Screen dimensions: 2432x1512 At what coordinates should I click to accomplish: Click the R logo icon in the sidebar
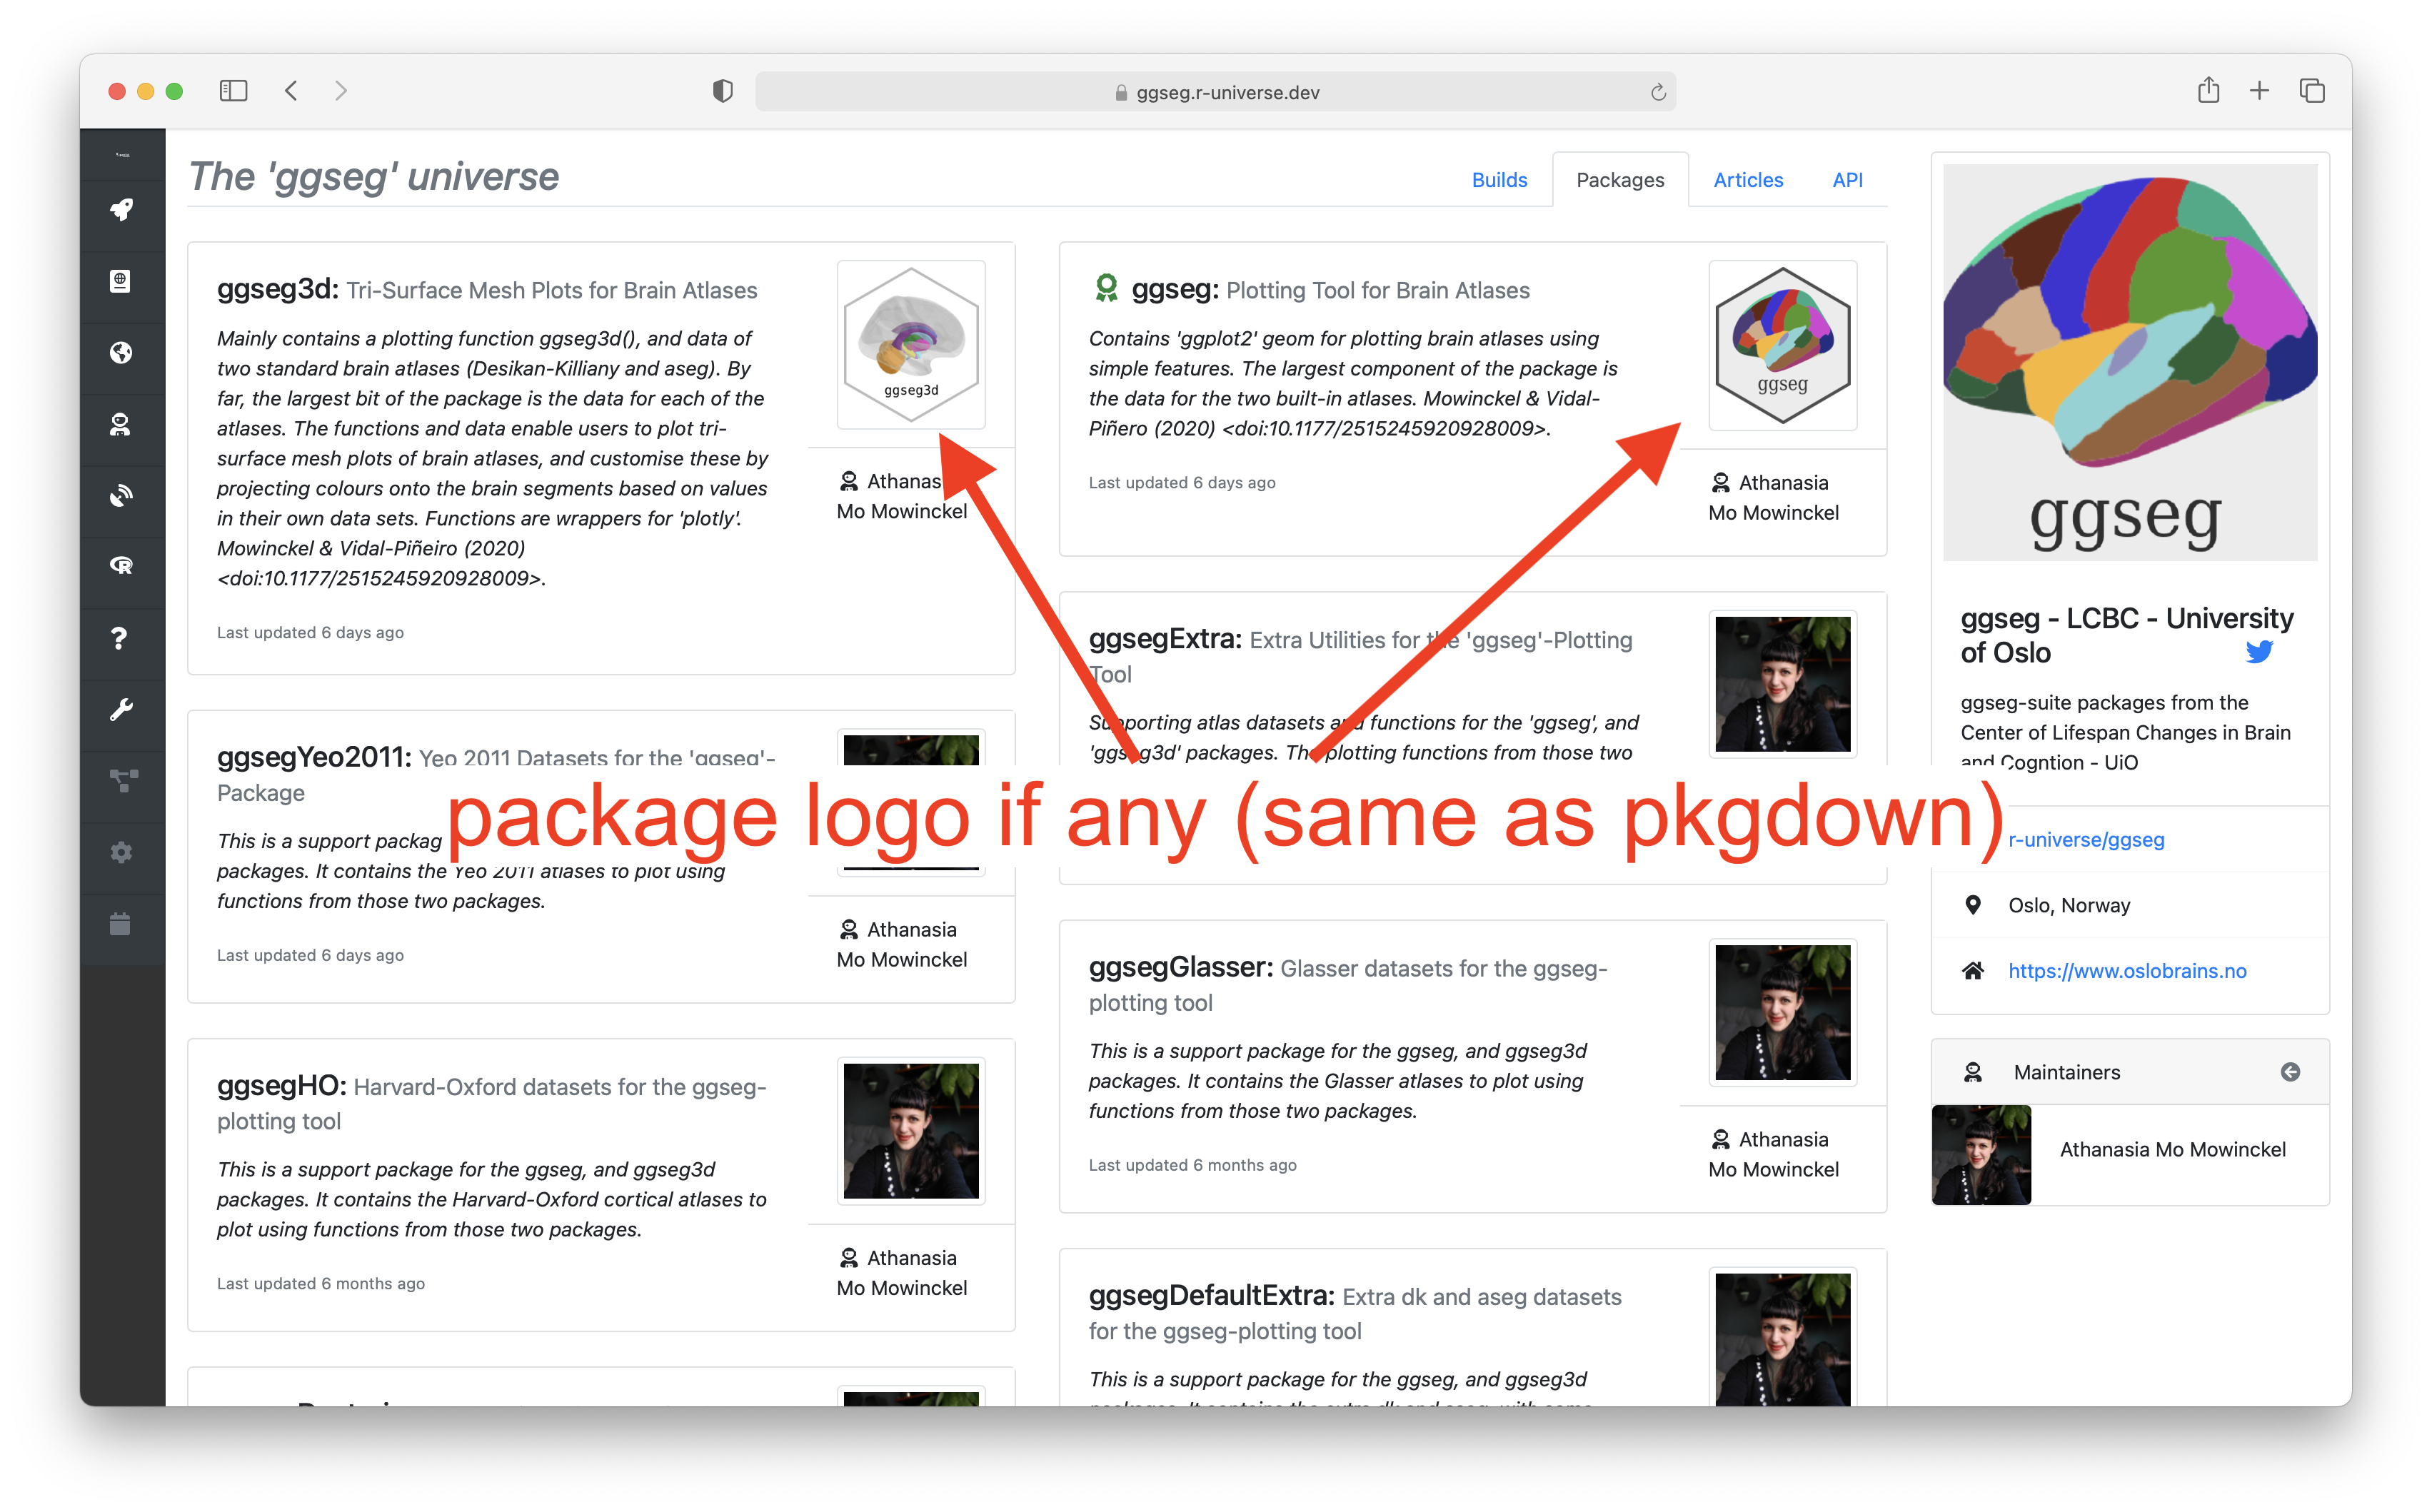point(121,566)
